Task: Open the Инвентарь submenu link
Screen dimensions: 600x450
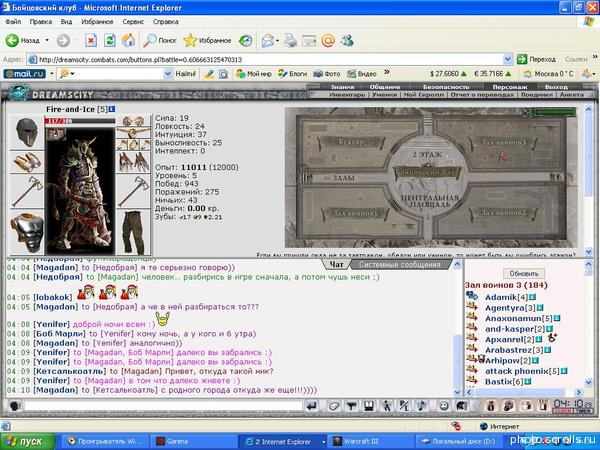Action: [347, 95]
